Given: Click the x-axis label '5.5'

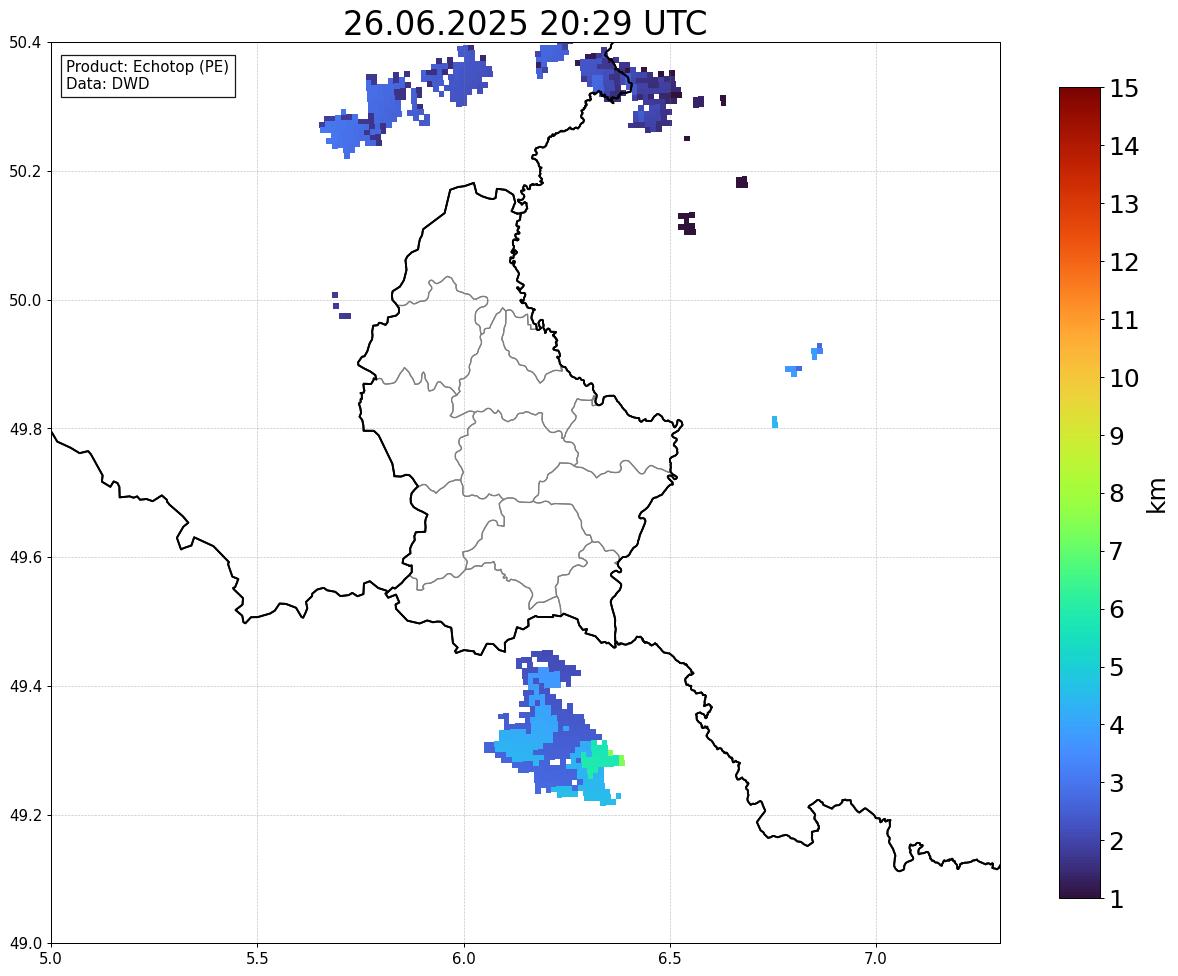Looking at the screenshot, I should pyautogui.click(x=257, y=959).
